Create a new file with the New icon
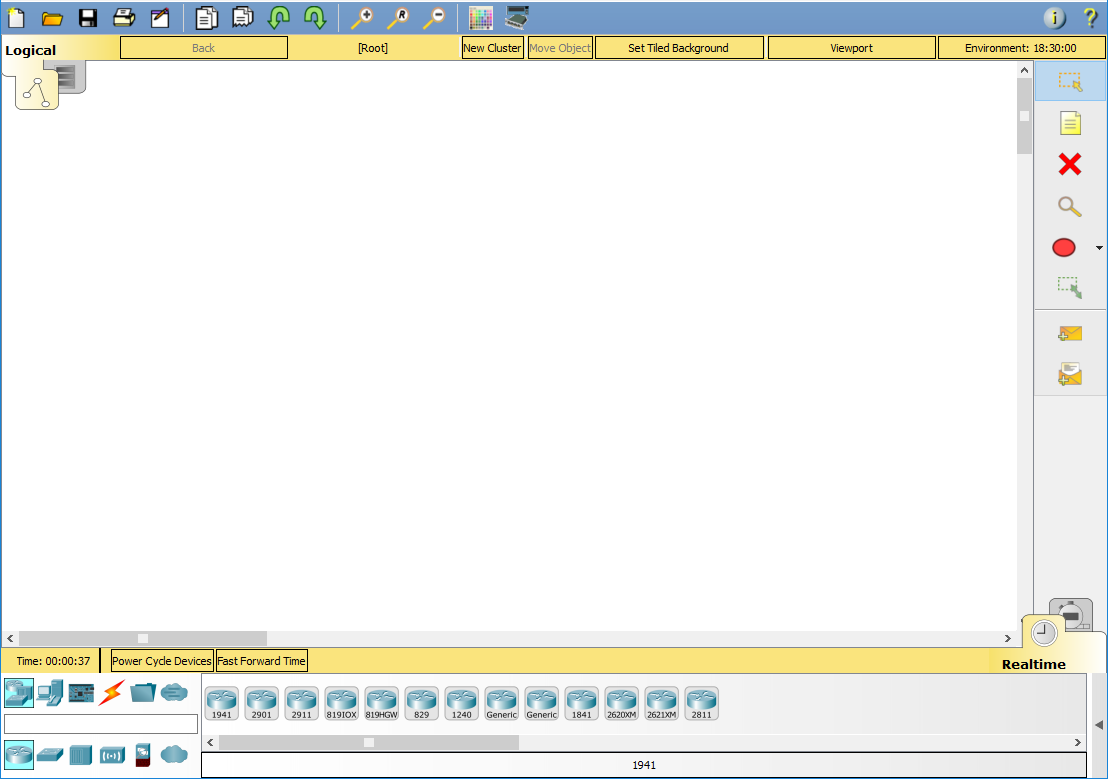Viewport: 1108px width, 779px height. [16, 18]
